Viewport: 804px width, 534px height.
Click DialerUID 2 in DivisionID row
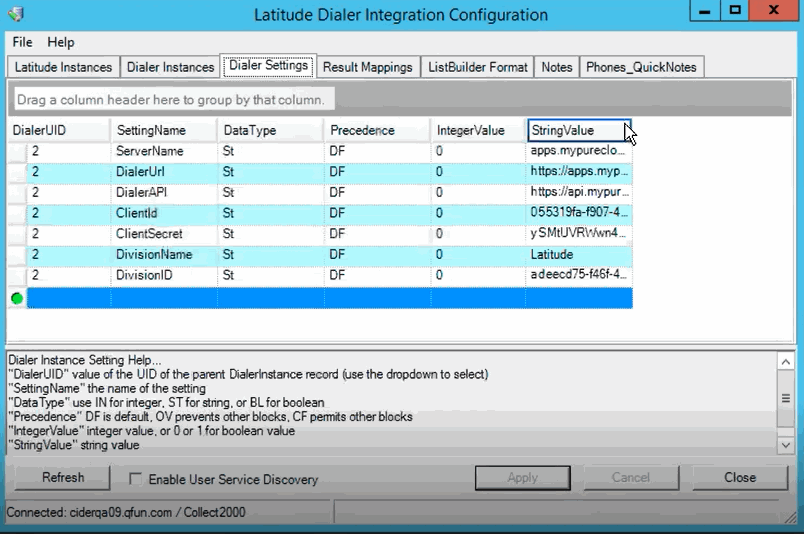(x=69, y=275)
